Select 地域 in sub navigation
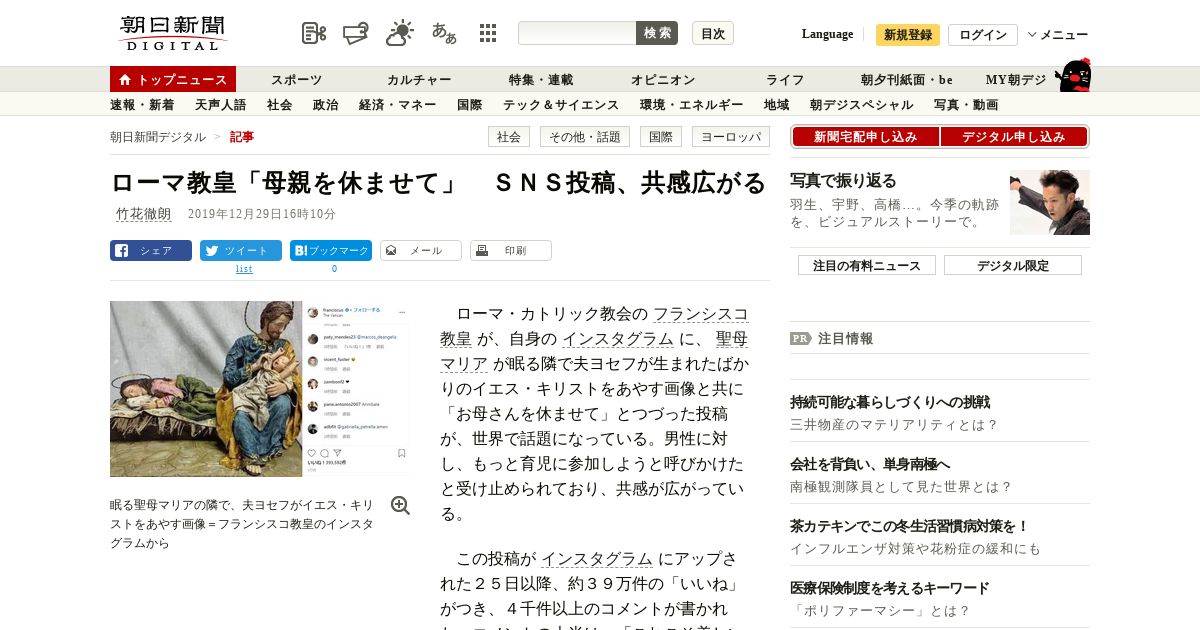The image size is (1200, 630). [776, 104]
